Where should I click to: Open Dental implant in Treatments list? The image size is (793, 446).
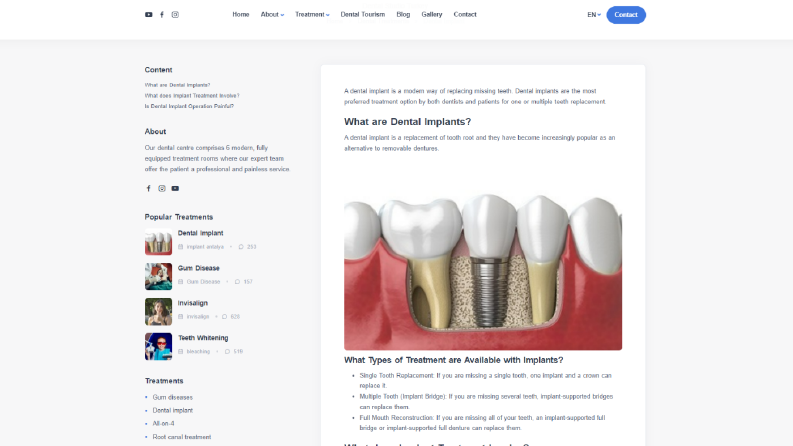coord(172,411)
